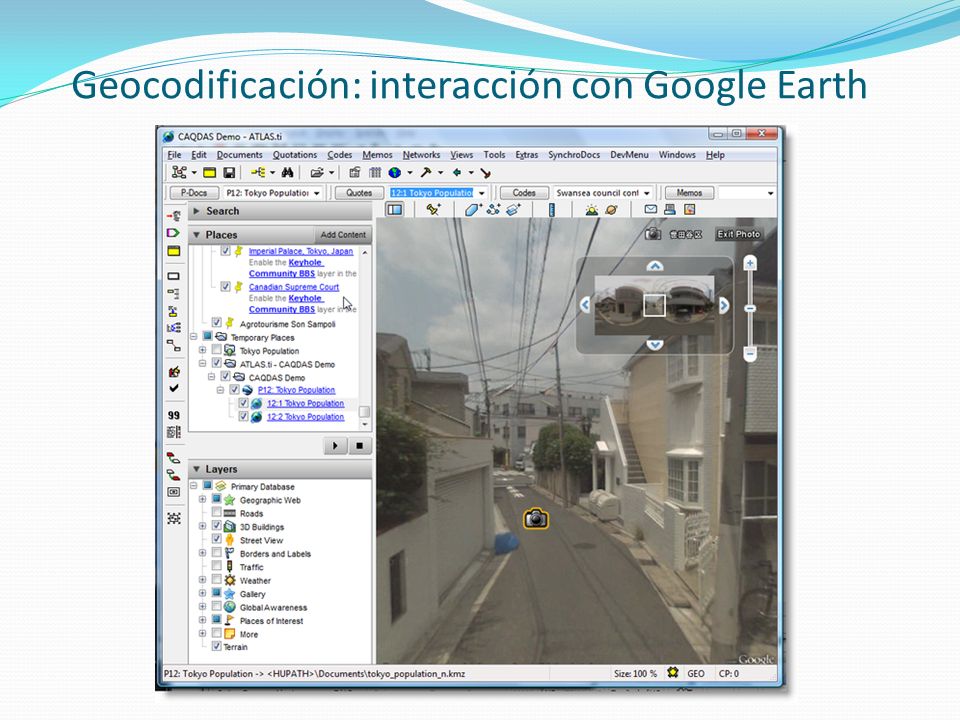Uncheck the Street View layer
This screenshot has height=720, width=960.
point(216,539)
